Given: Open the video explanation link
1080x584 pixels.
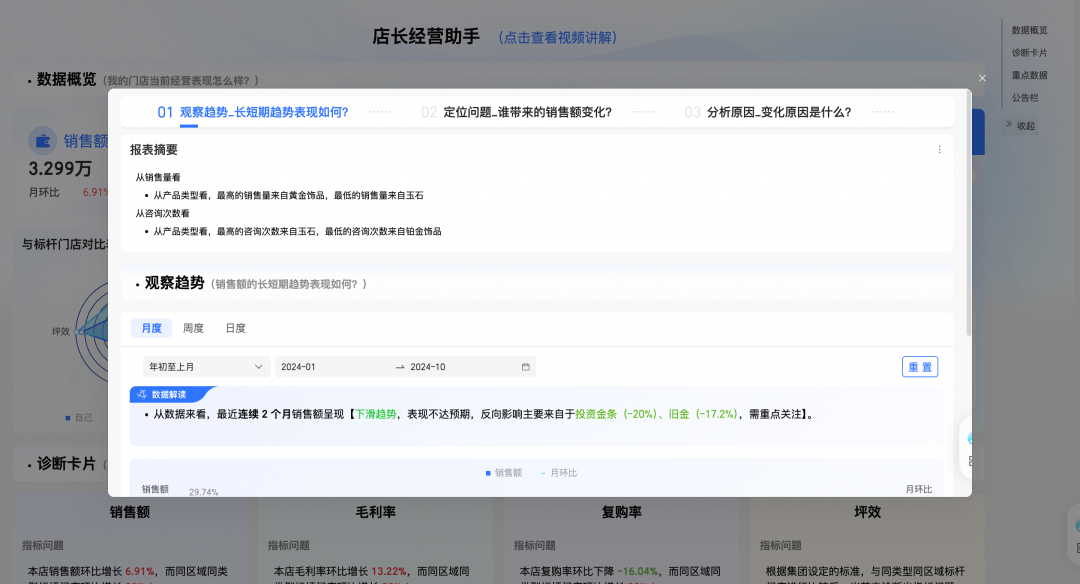Looking at the screenshot, I should pos(557,38).
